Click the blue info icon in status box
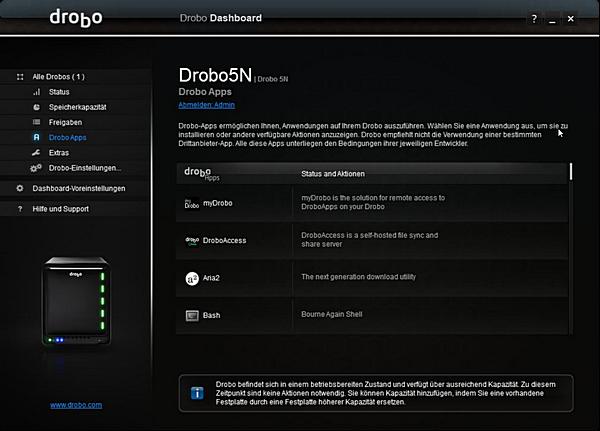 [197, 393]
